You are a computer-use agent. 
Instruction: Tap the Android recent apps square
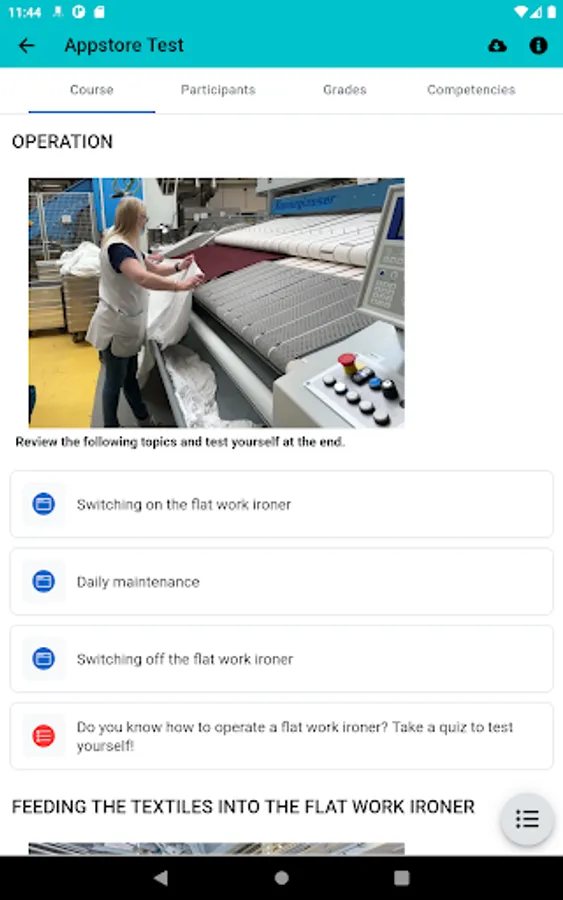(402, 878)
